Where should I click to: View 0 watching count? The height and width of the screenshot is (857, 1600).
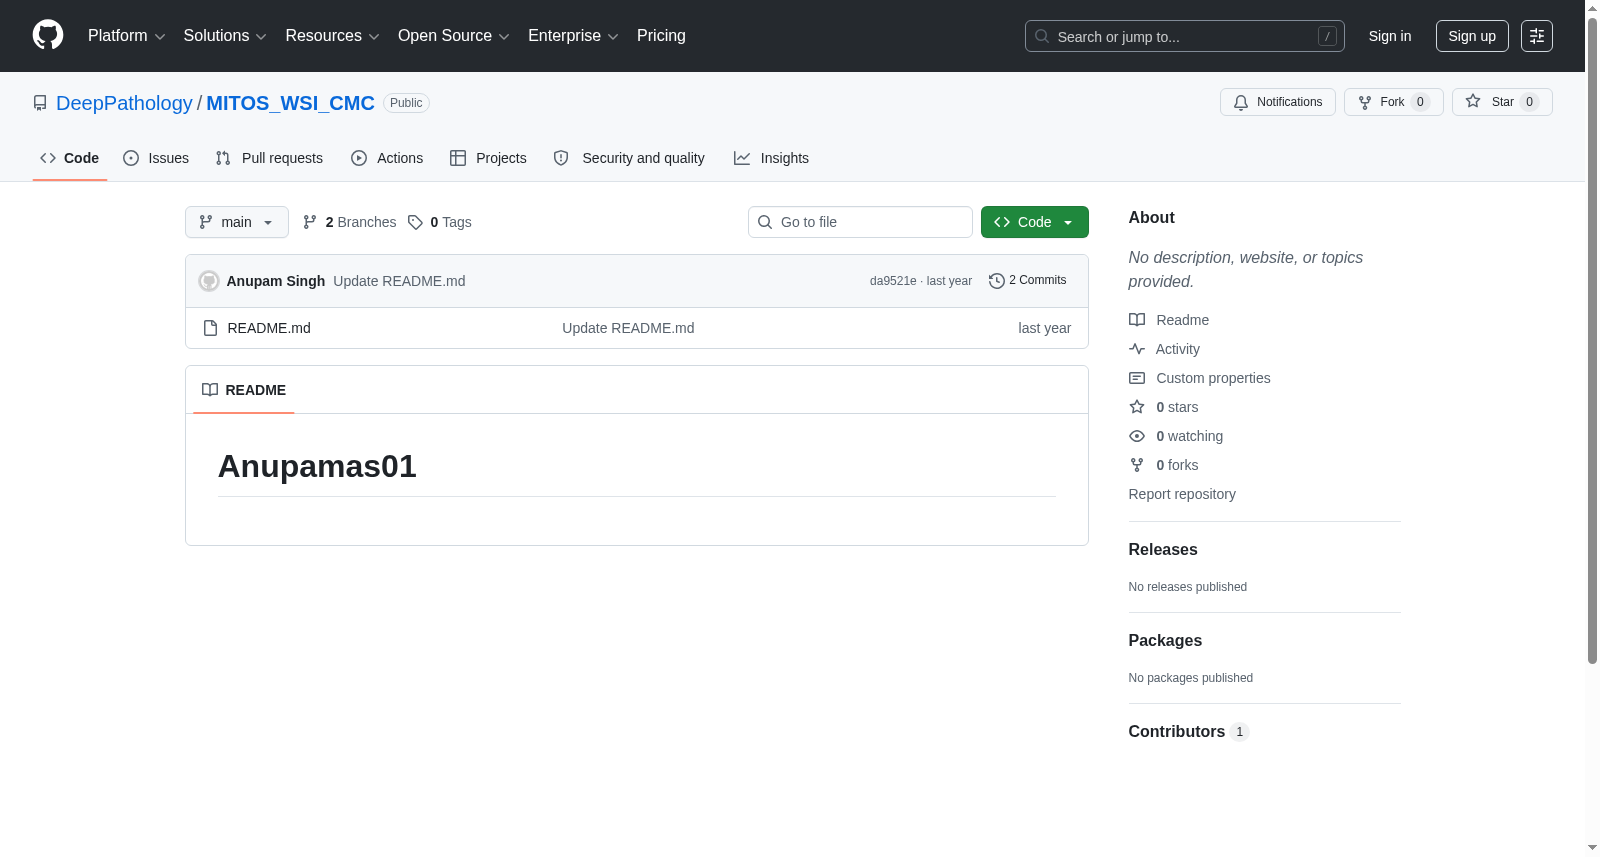pos(1189,436)
